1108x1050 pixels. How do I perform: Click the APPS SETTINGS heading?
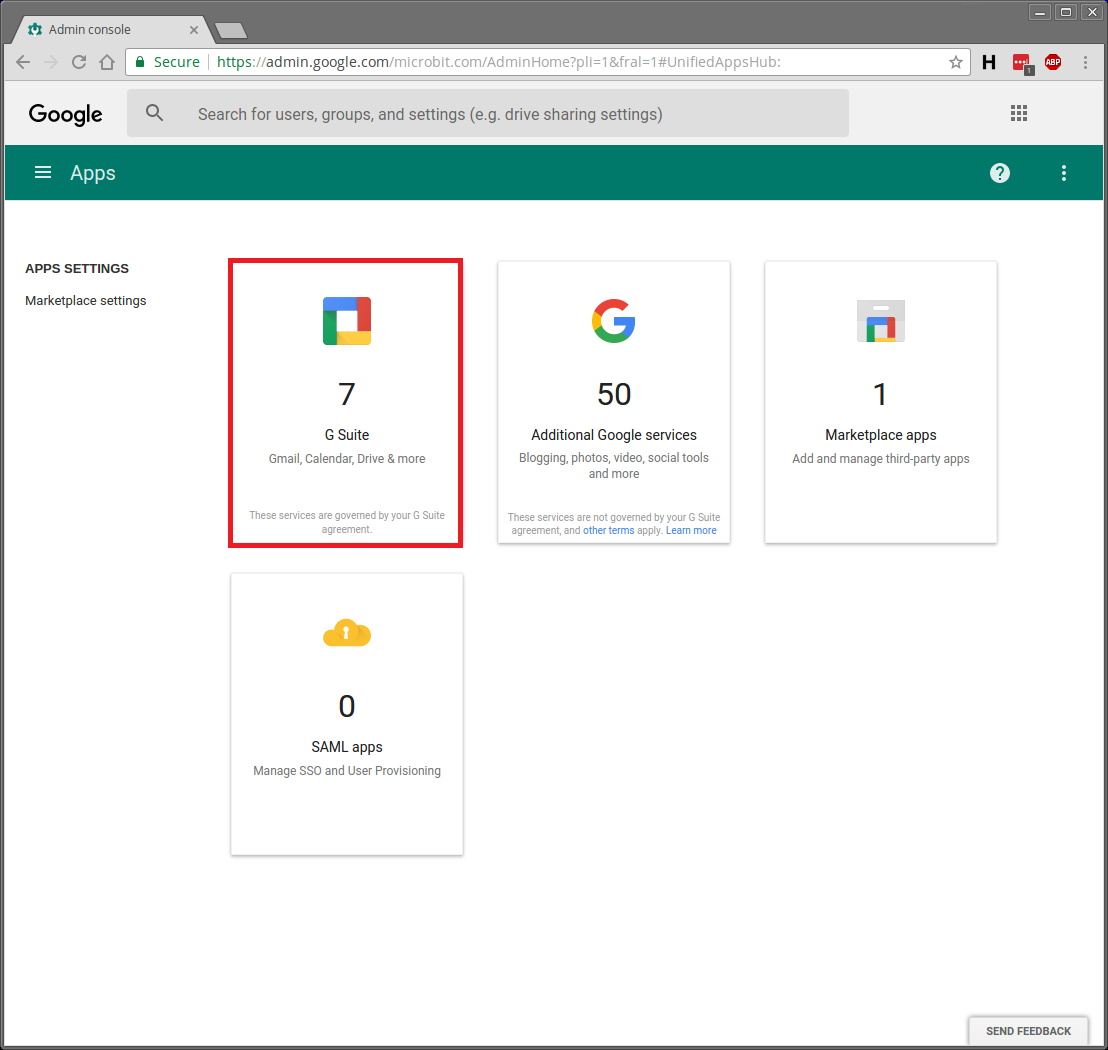click(77, 269)
